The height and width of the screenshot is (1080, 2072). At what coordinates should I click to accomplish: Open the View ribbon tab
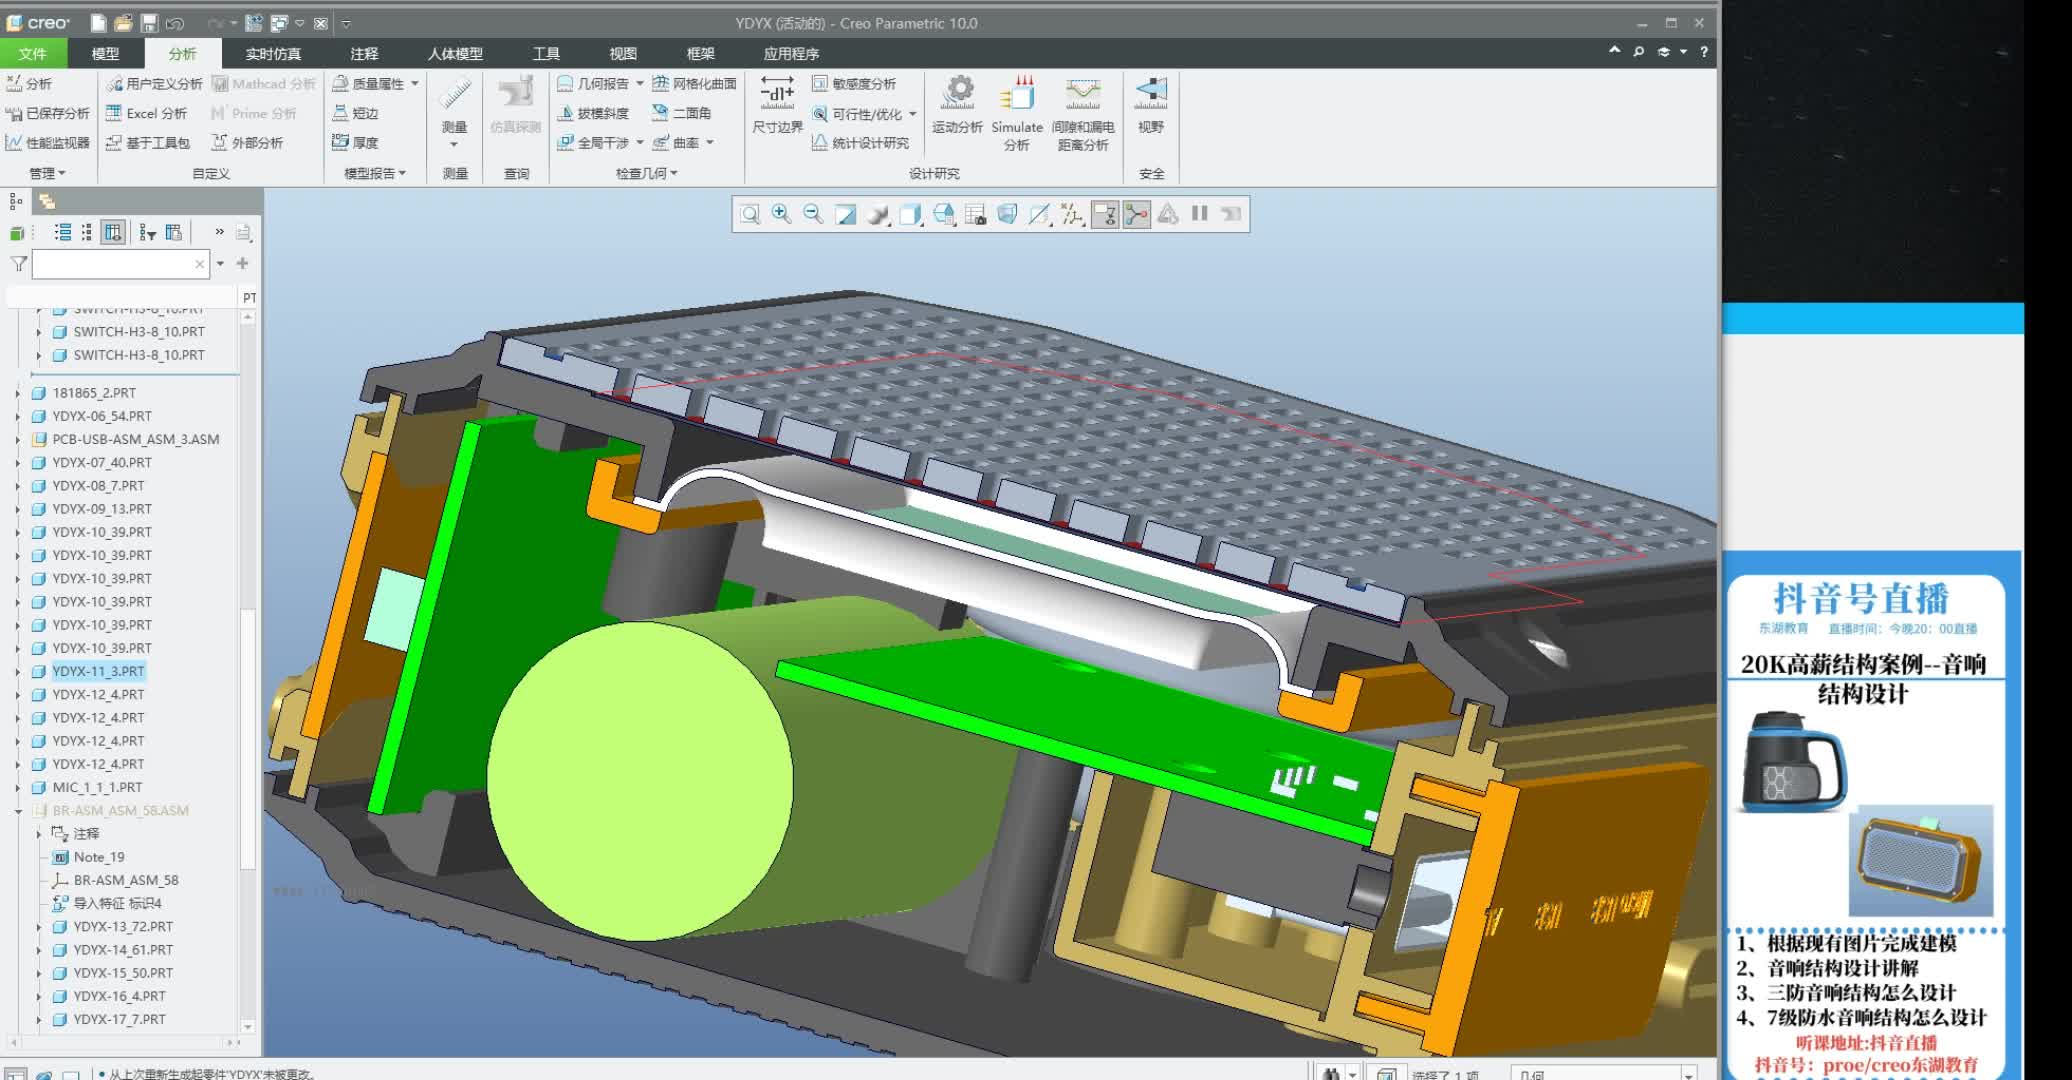pos(623,54)
